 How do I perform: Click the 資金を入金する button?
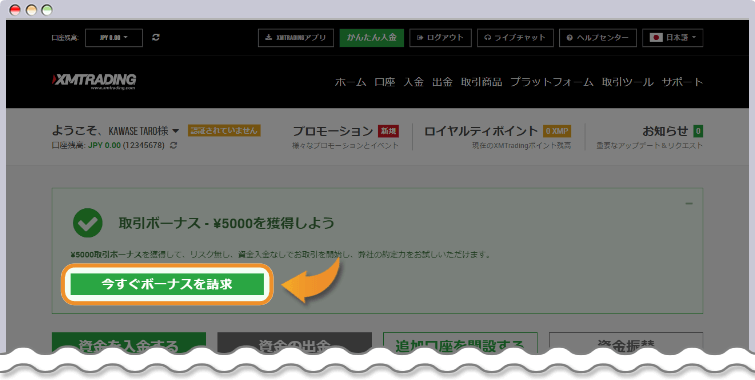click(x=129, y=343)
